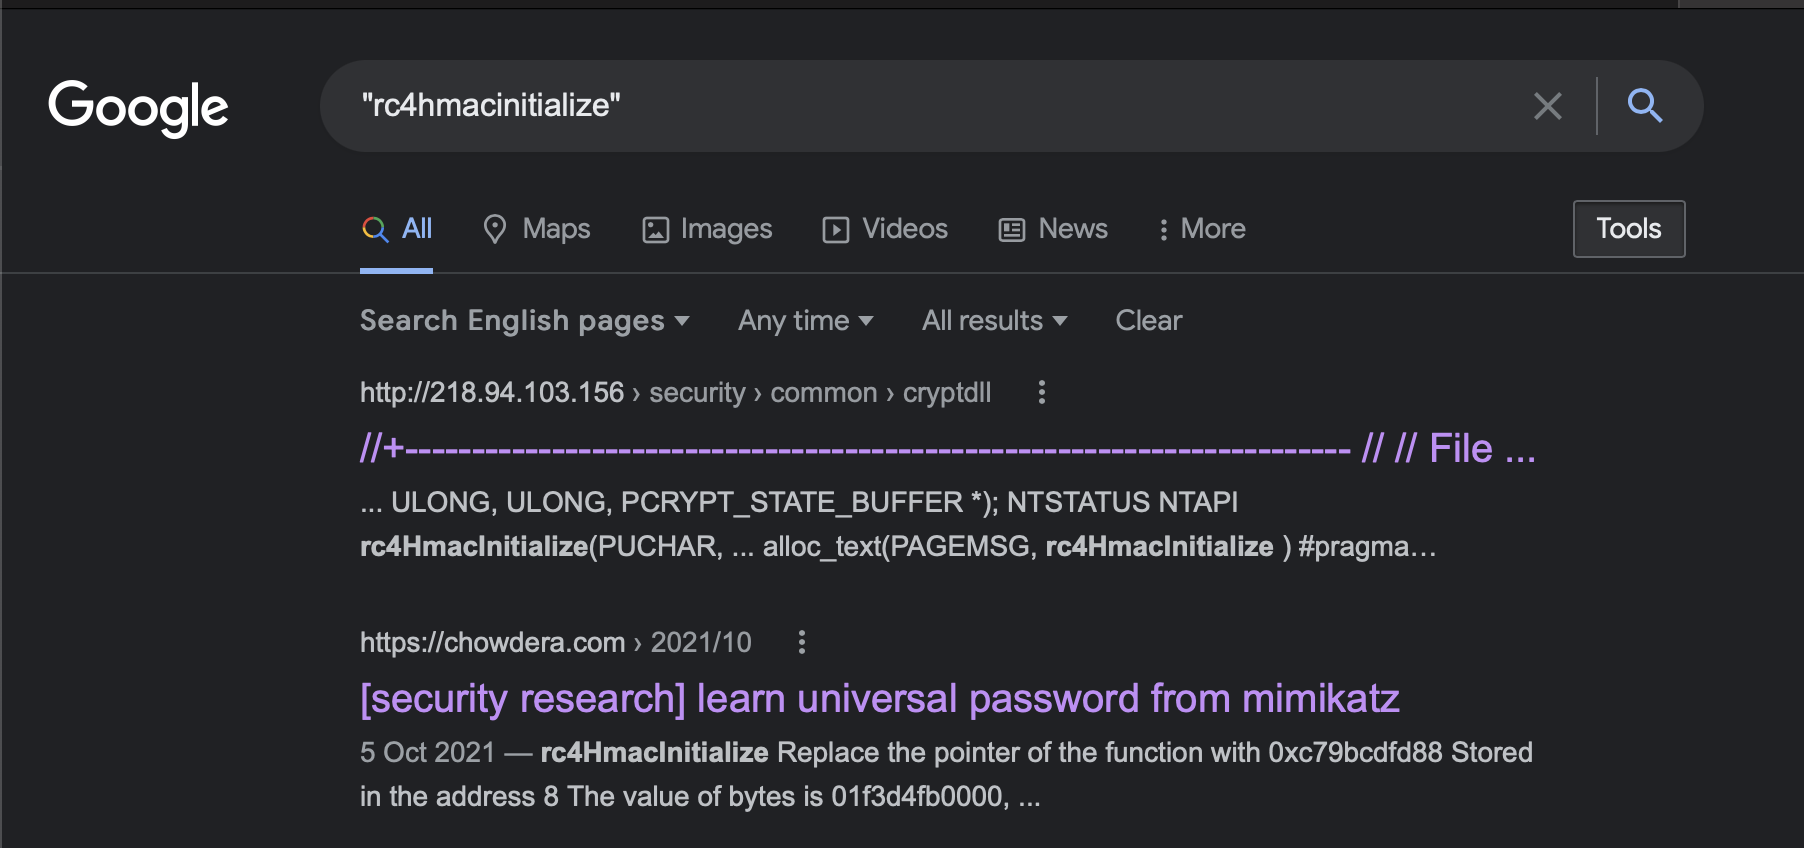Open the Videos results tab
The image size is (1804, 848).
[x=885, y=229]
